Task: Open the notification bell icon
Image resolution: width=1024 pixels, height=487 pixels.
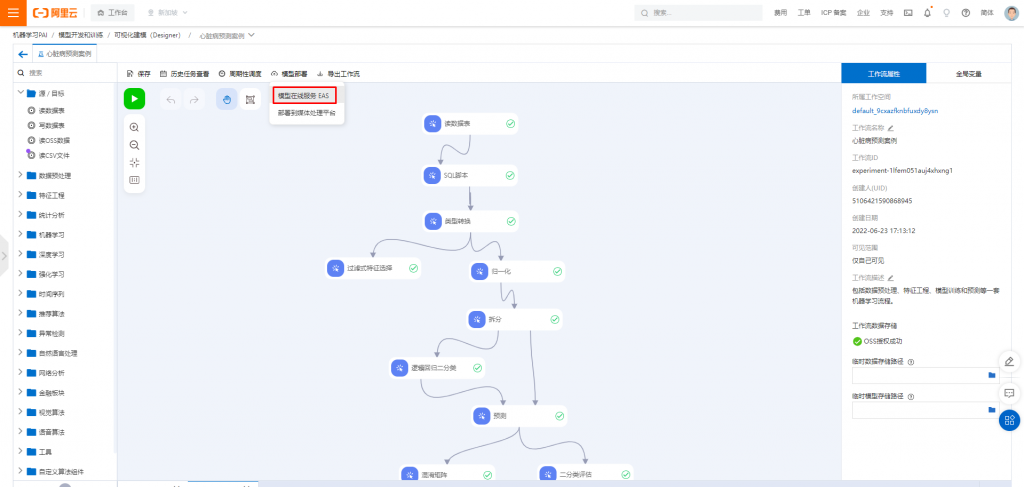Action: click(927, 12)
